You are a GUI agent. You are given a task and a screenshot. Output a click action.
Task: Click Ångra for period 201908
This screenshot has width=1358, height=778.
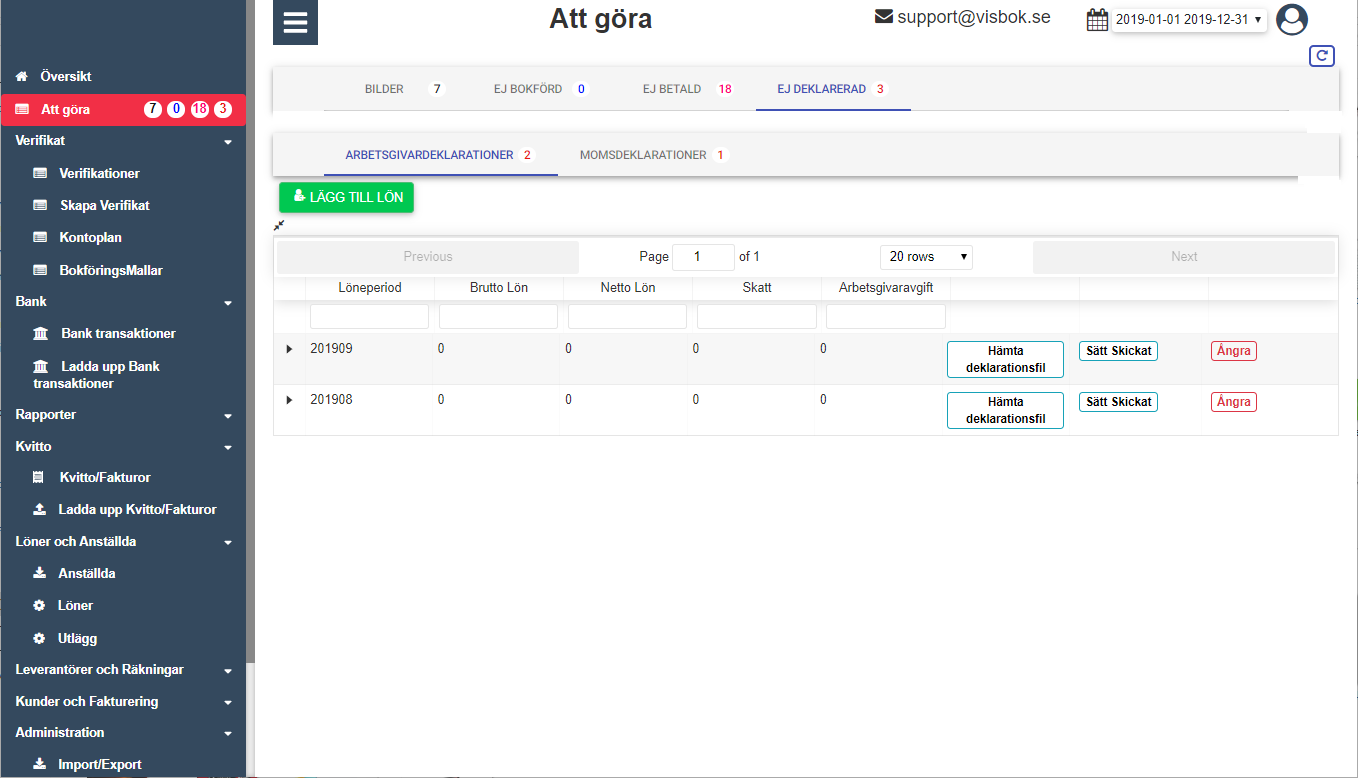click(1233, 402)
